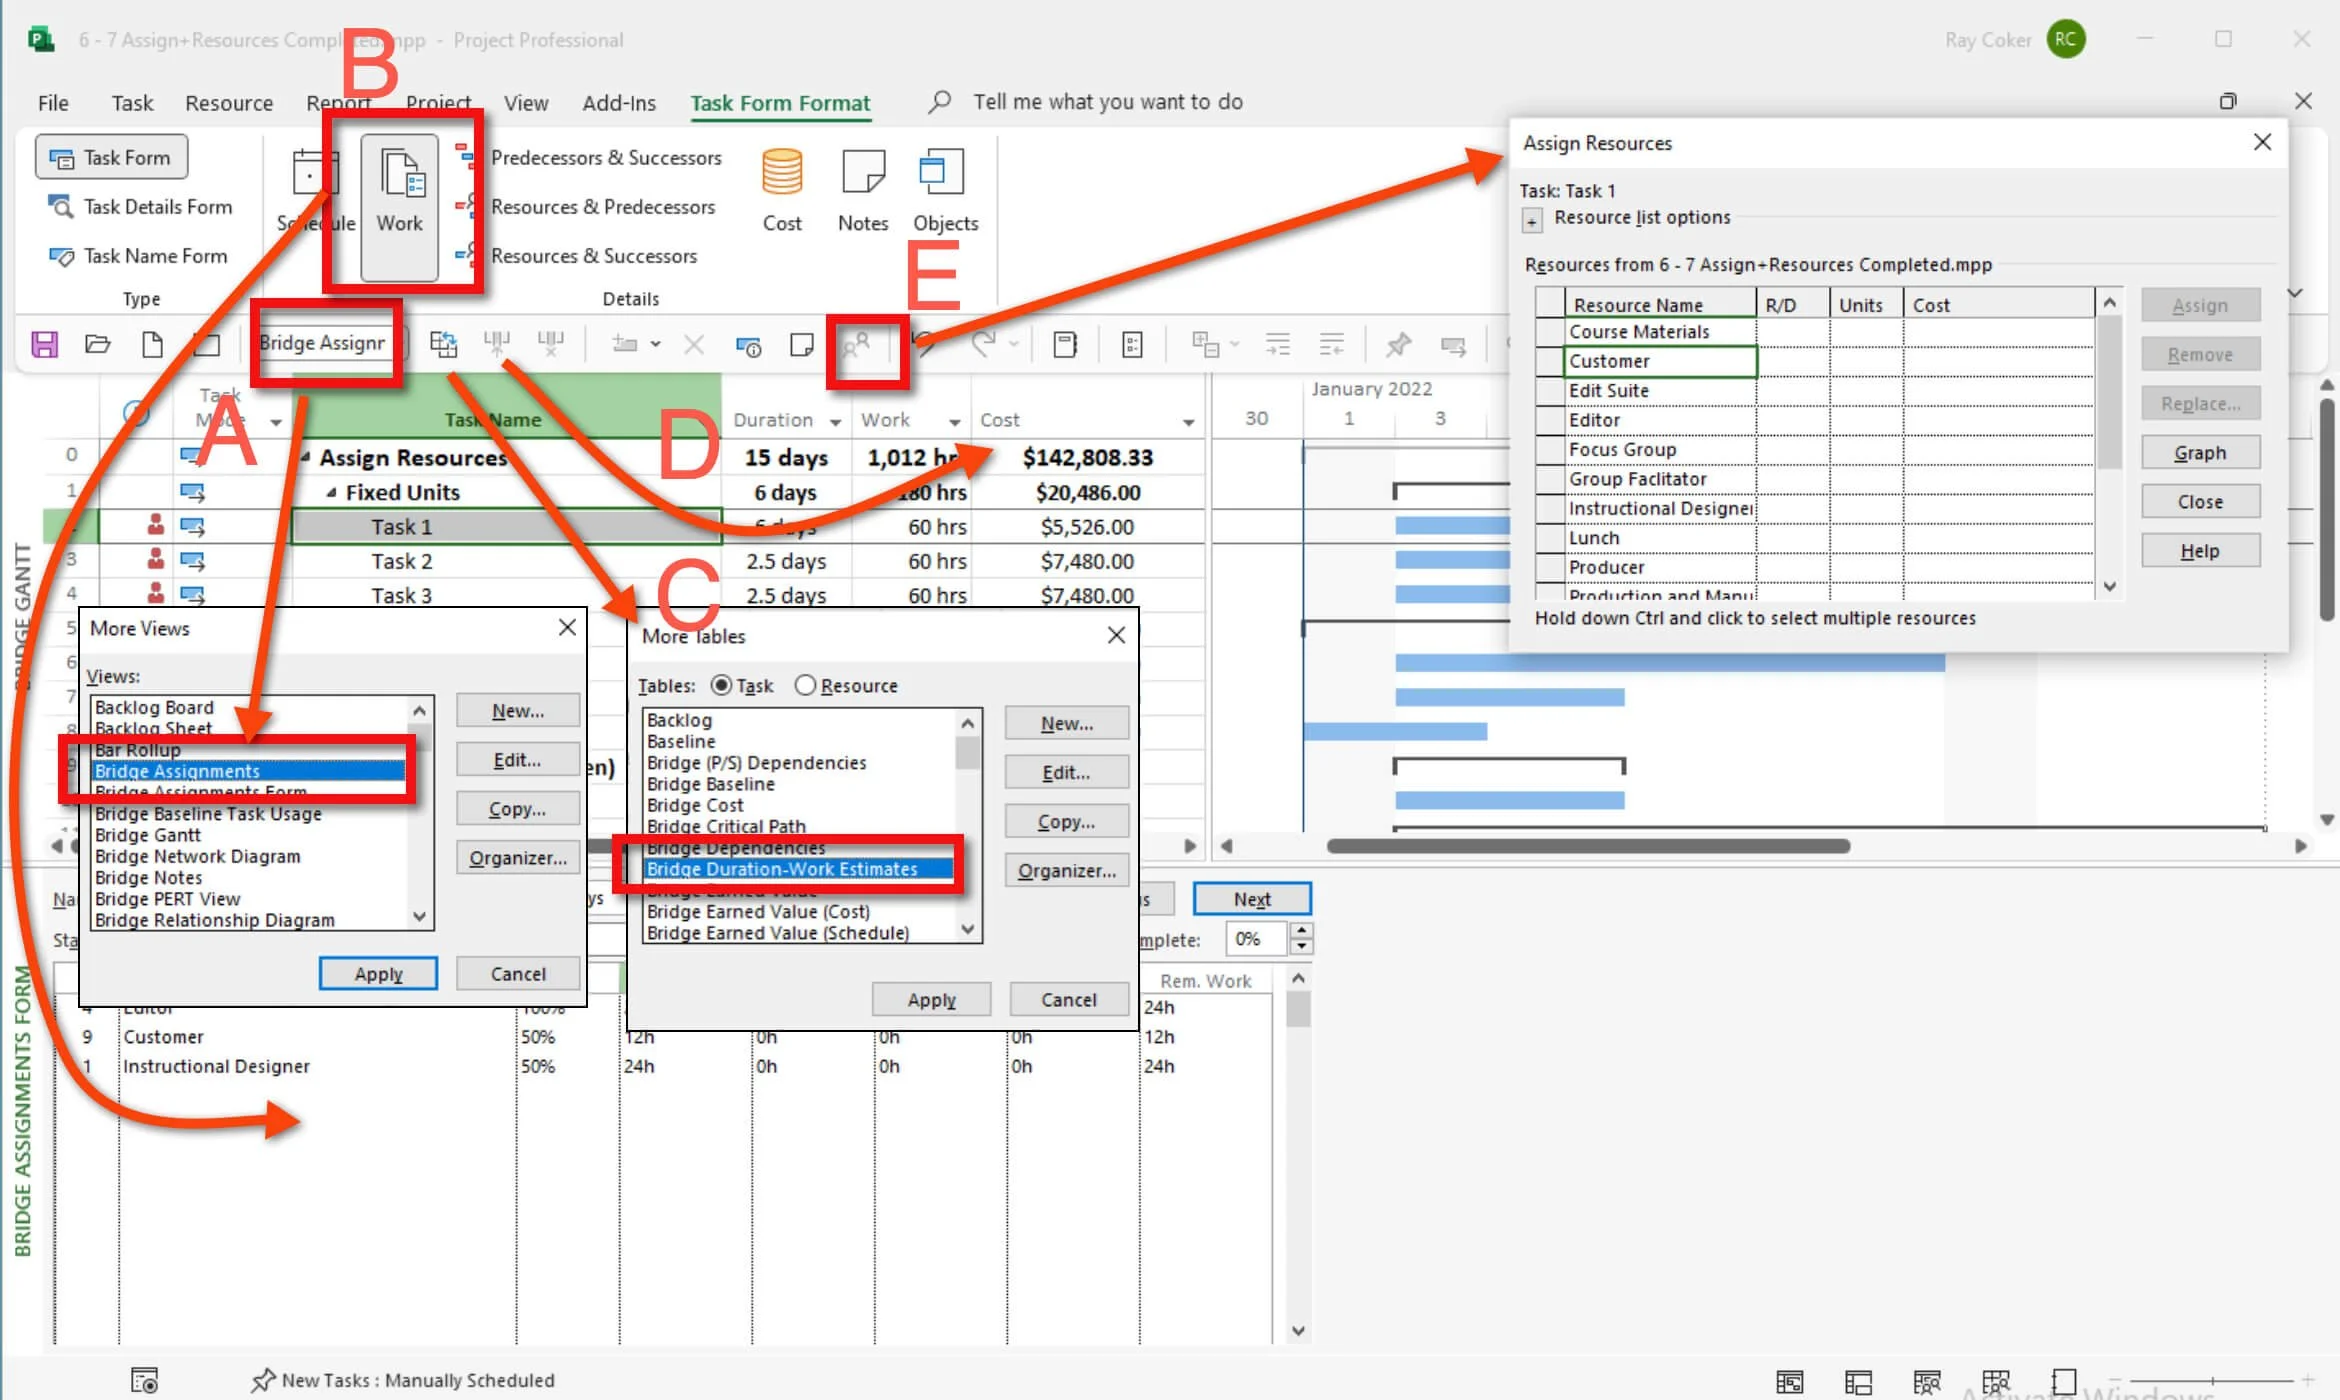
Task: Choose Task Details Form type
Action: click(x=140, y=207)
